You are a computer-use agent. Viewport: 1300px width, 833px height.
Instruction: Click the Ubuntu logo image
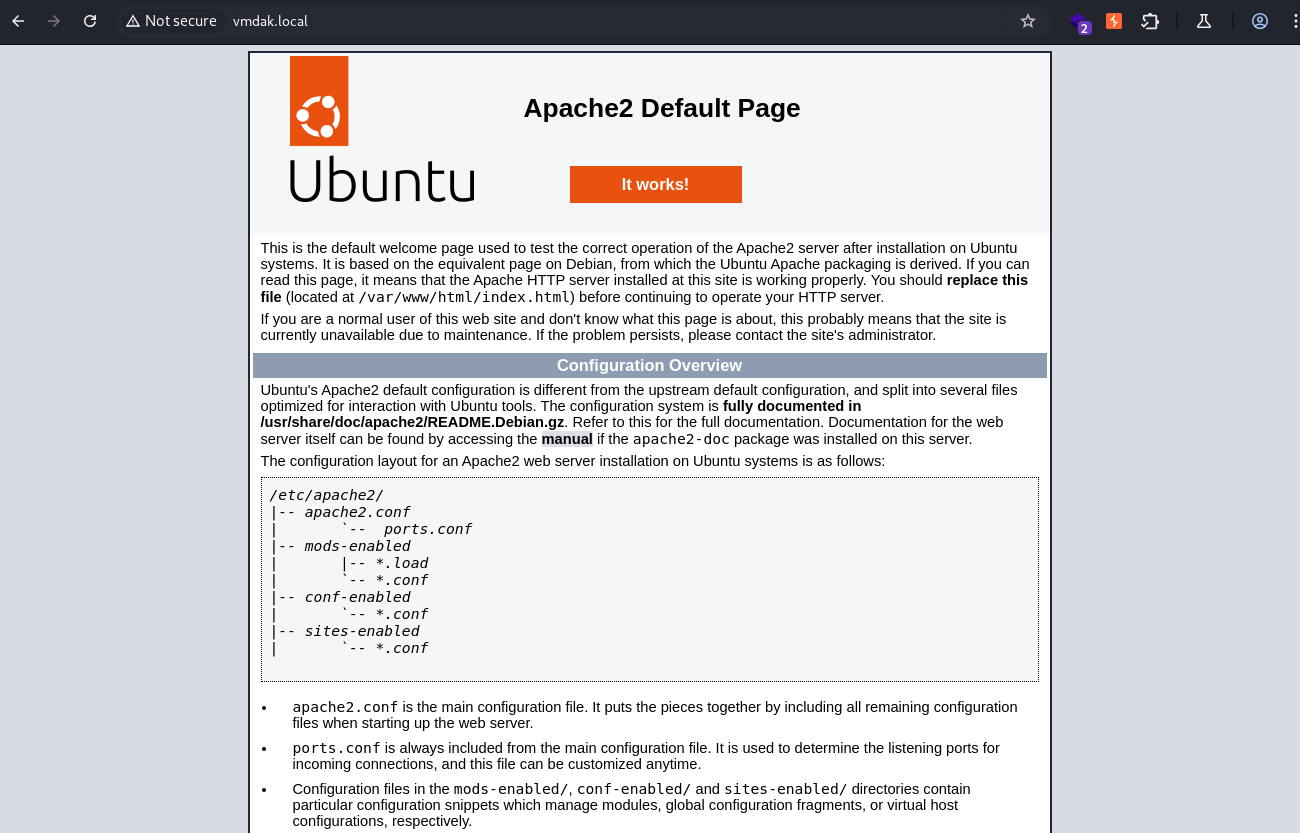382,129
